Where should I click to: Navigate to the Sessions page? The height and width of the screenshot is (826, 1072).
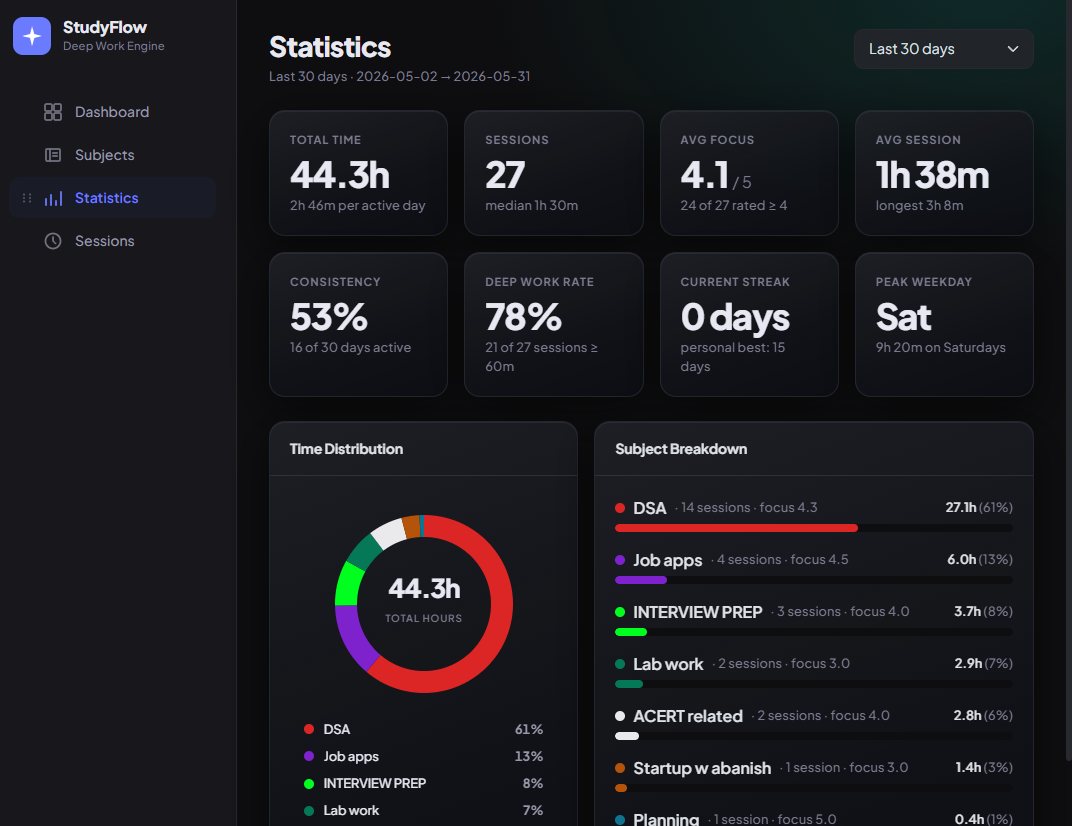(x=113, y=241)
